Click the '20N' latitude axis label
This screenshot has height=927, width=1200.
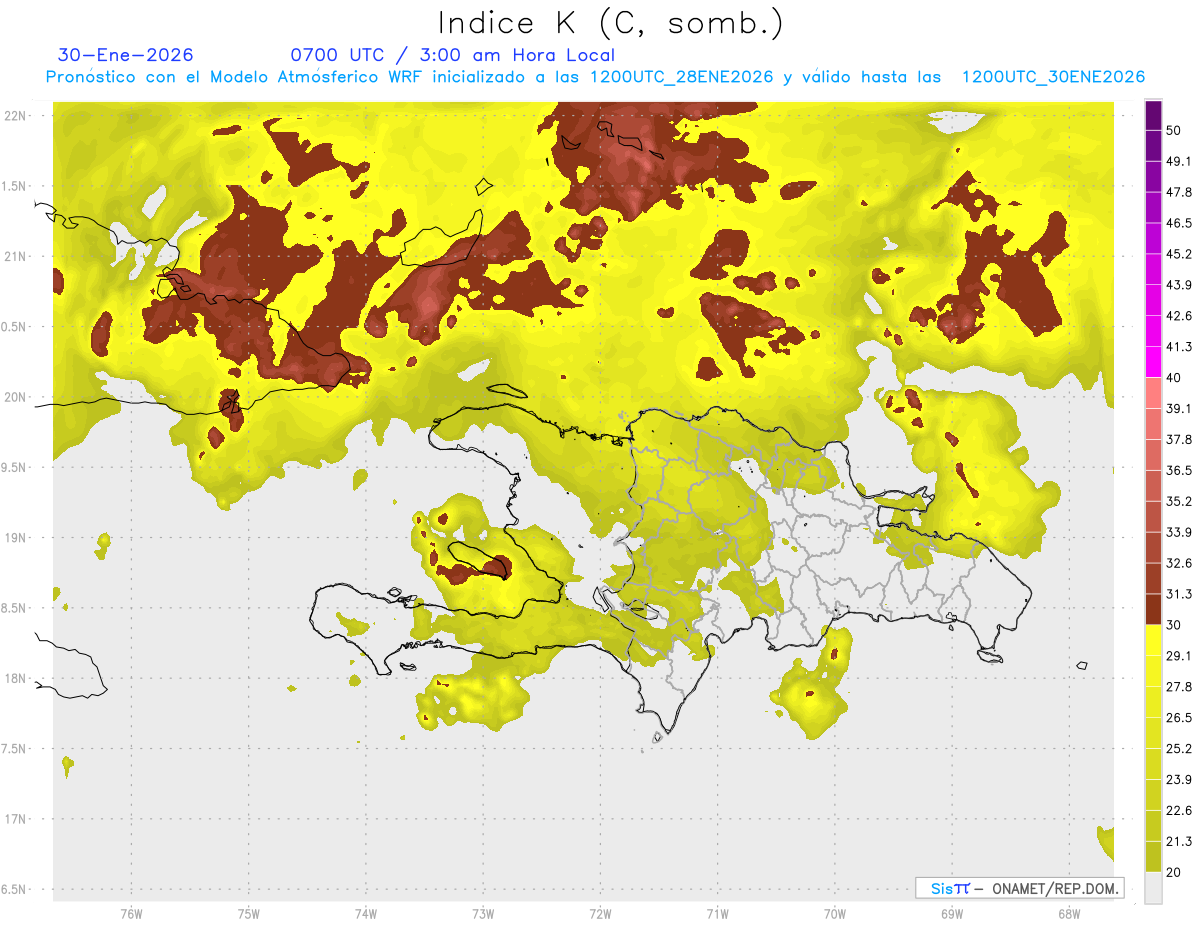(x=17, y=397)
